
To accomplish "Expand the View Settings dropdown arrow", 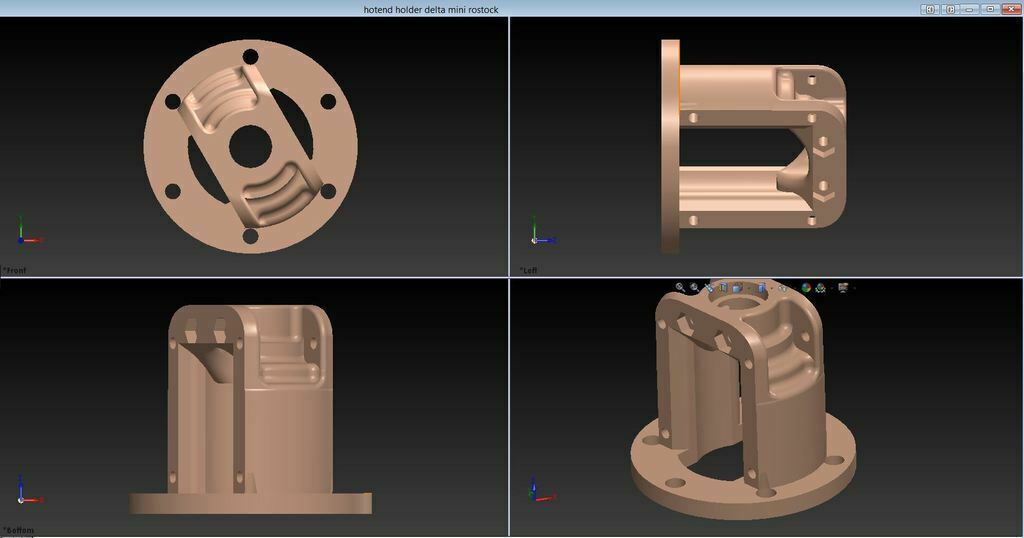I will [855, 288].
